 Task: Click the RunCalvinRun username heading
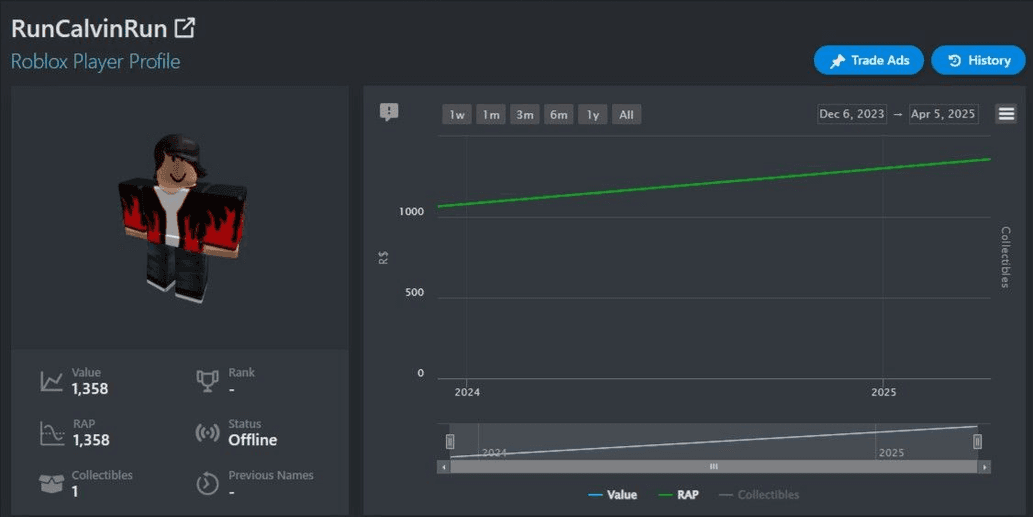89,28
